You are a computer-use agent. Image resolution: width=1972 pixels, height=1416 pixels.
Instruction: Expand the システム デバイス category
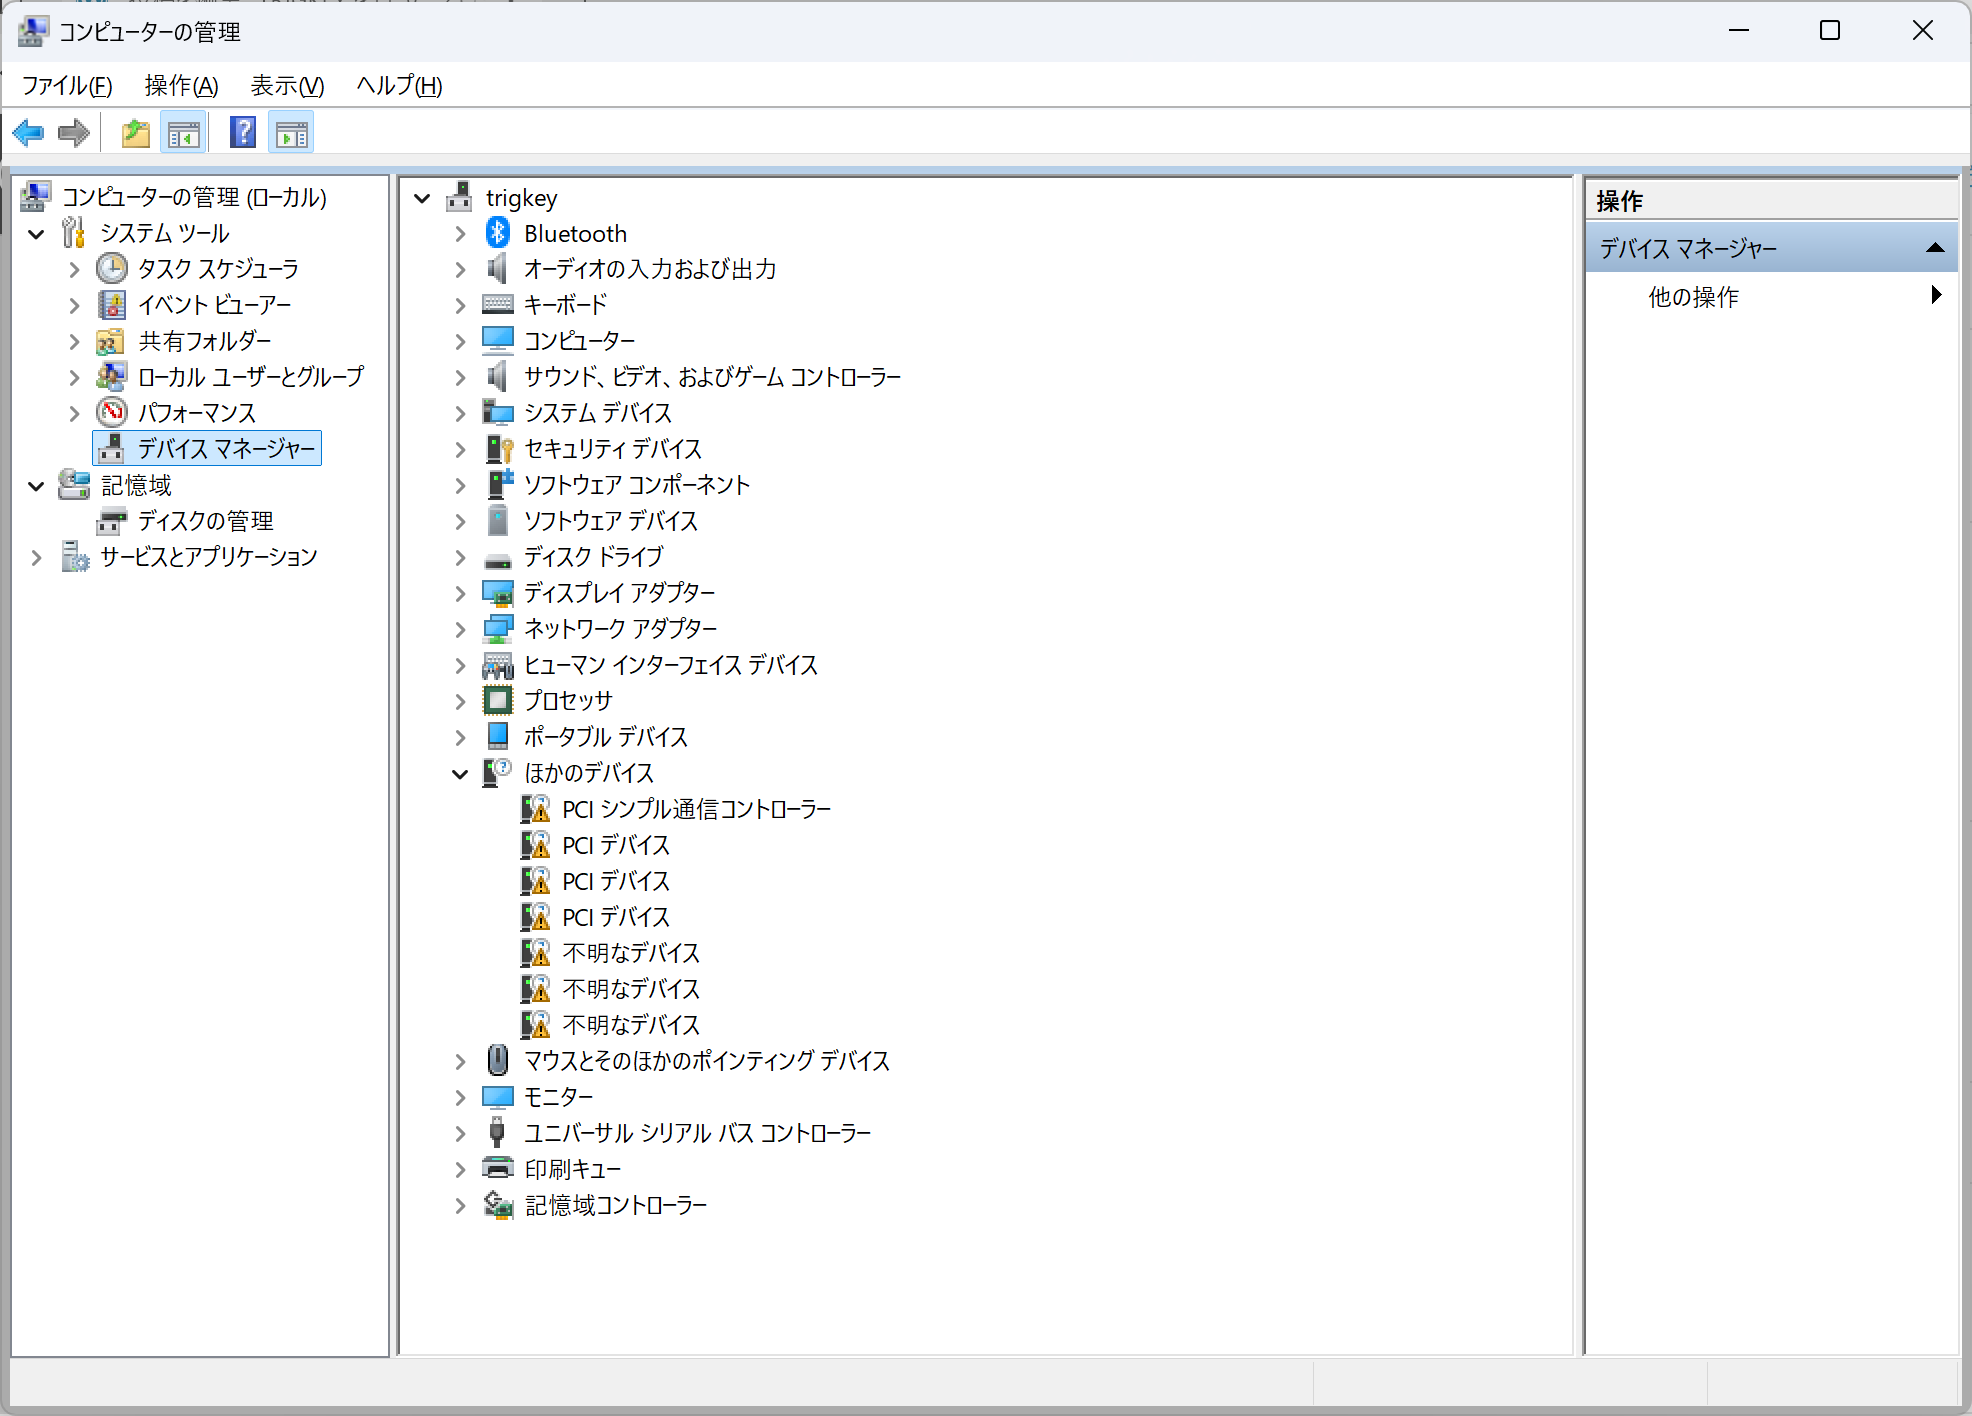point(460,414)
